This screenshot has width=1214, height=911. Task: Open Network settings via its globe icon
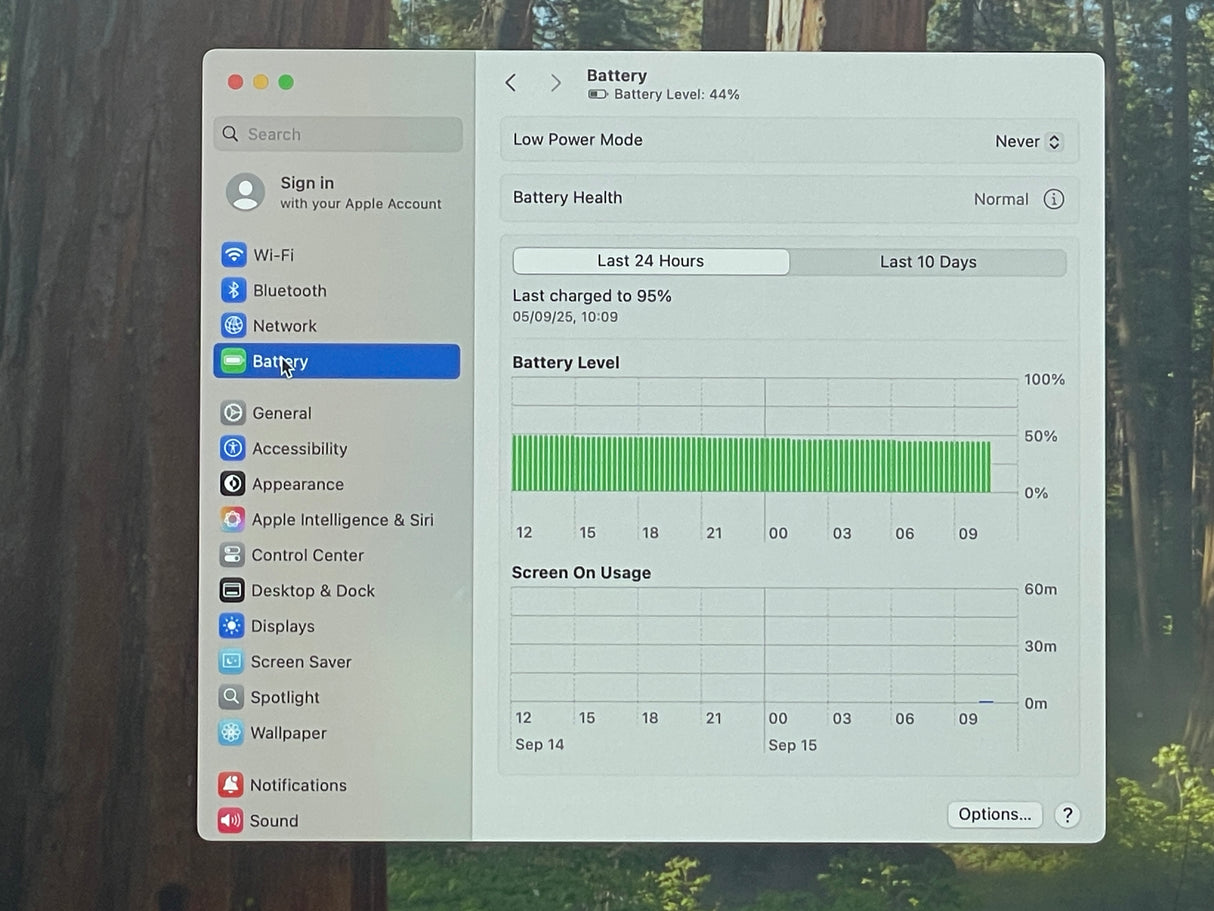tap(233, 325)
